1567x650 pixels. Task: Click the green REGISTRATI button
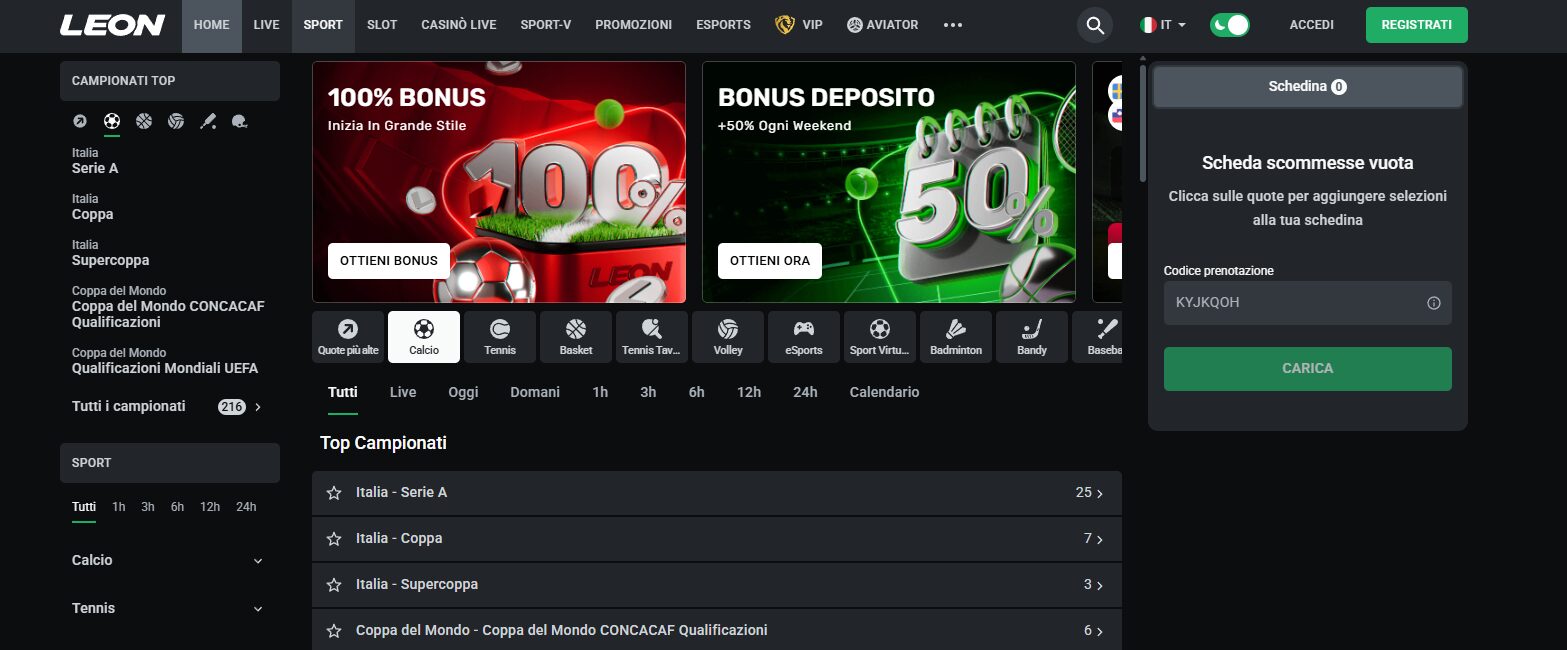pos(1416,25)
